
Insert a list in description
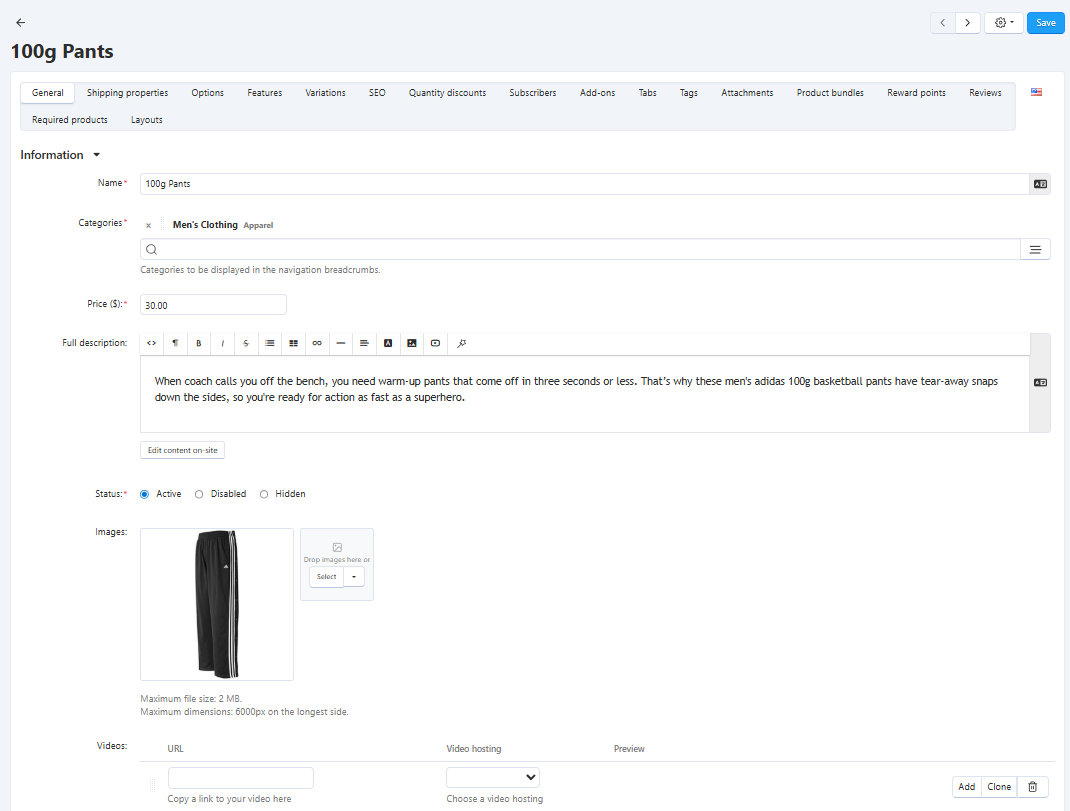pyautogui.click(x=270, y=343)
